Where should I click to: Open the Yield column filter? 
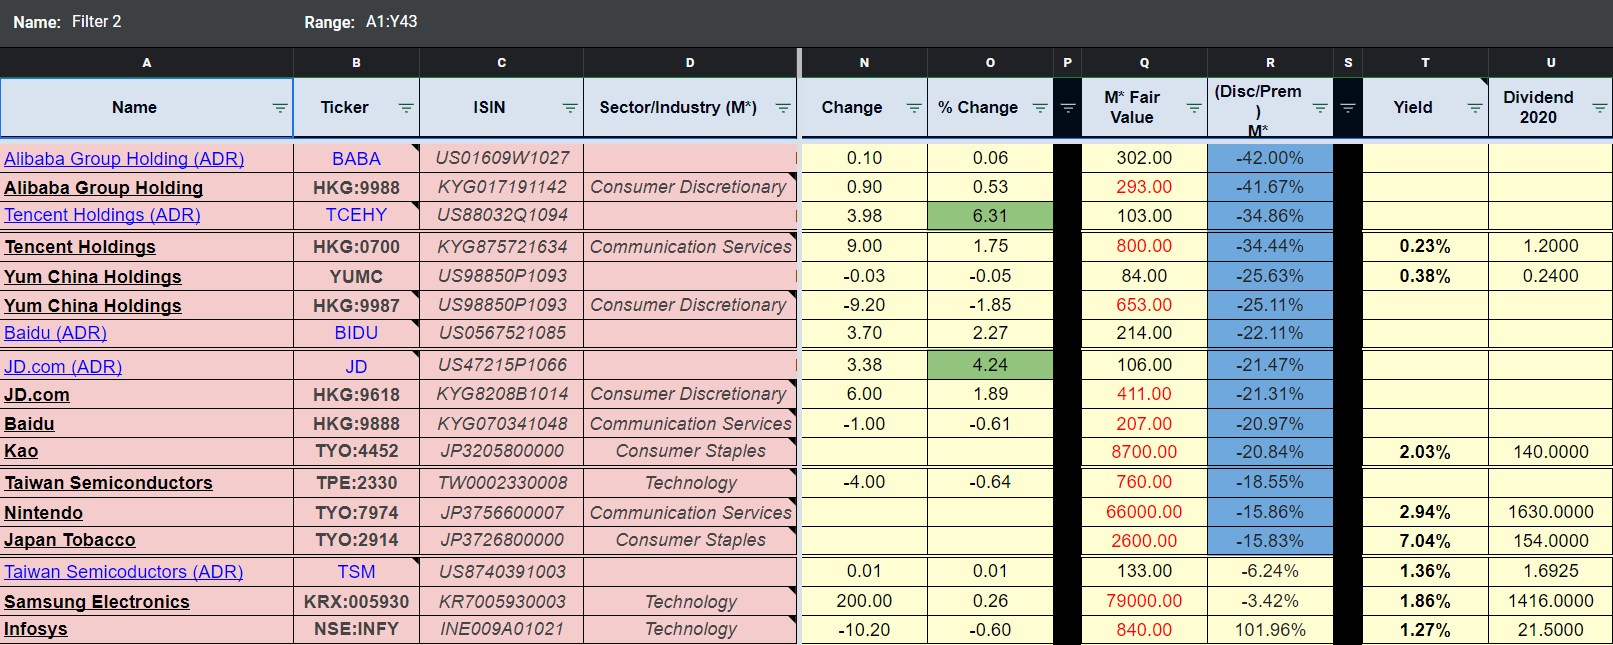tap(1475, 108)
